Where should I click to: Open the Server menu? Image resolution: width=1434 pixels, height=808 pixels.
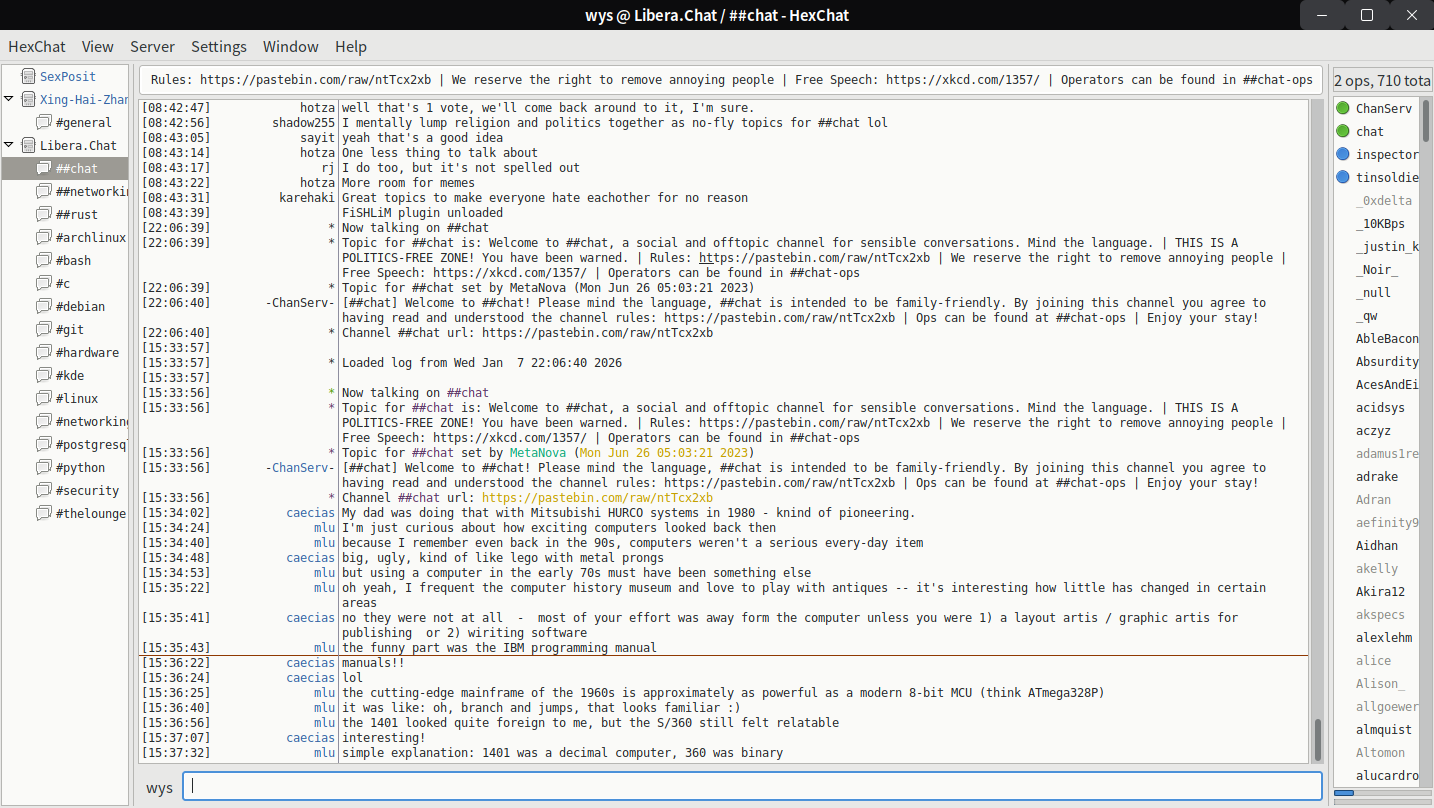click(x=152, y=47)
